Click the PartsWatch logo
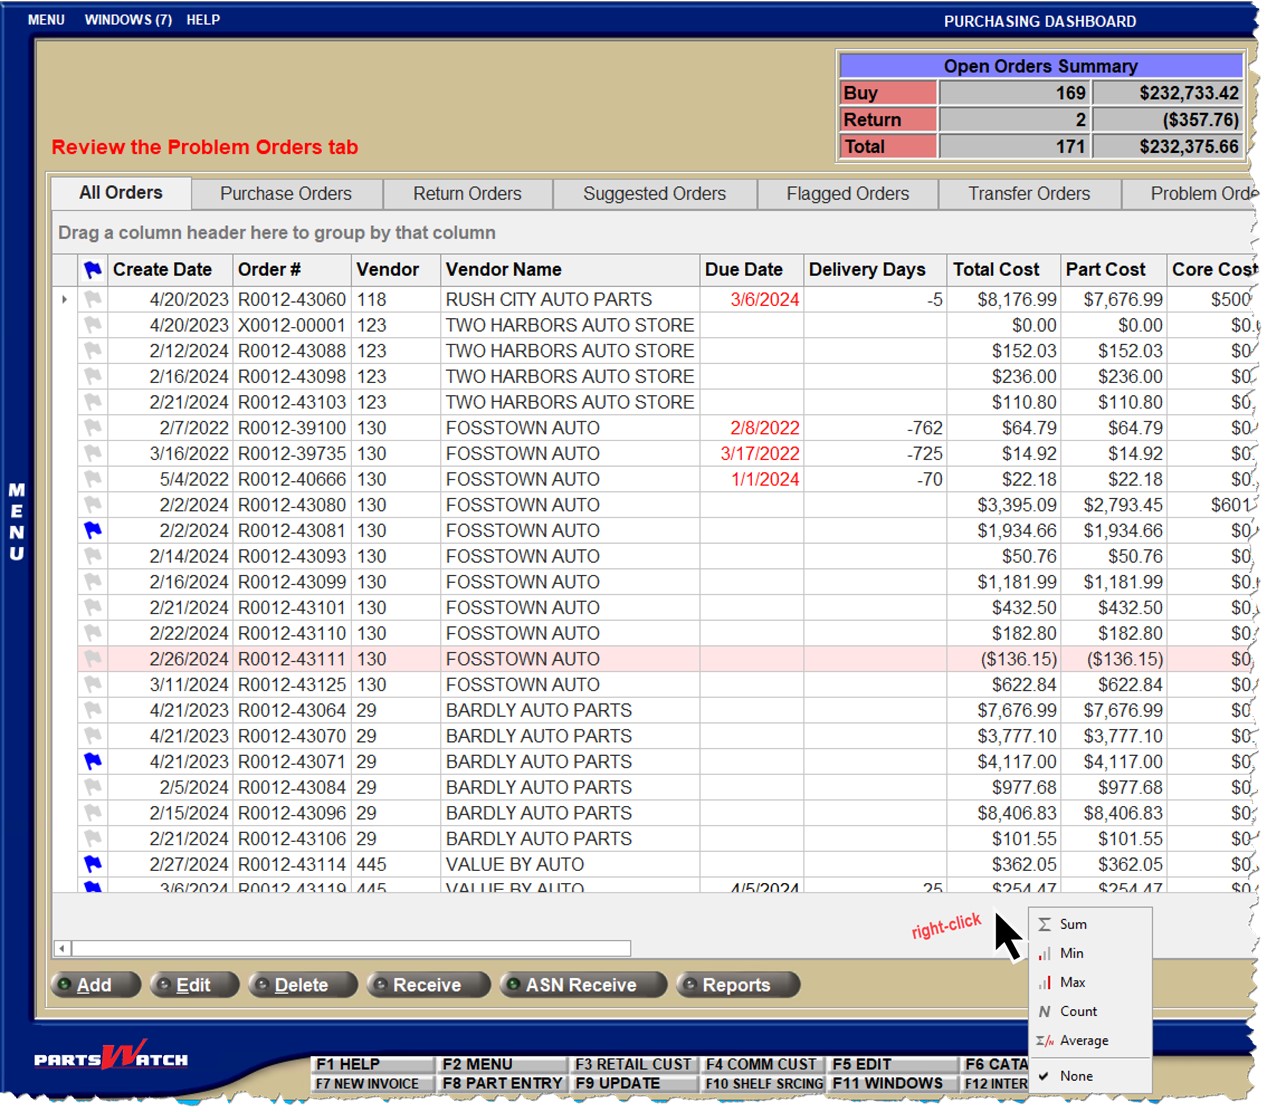1267x1112 pixels. pyautogui.click(x=111, y=1057)
